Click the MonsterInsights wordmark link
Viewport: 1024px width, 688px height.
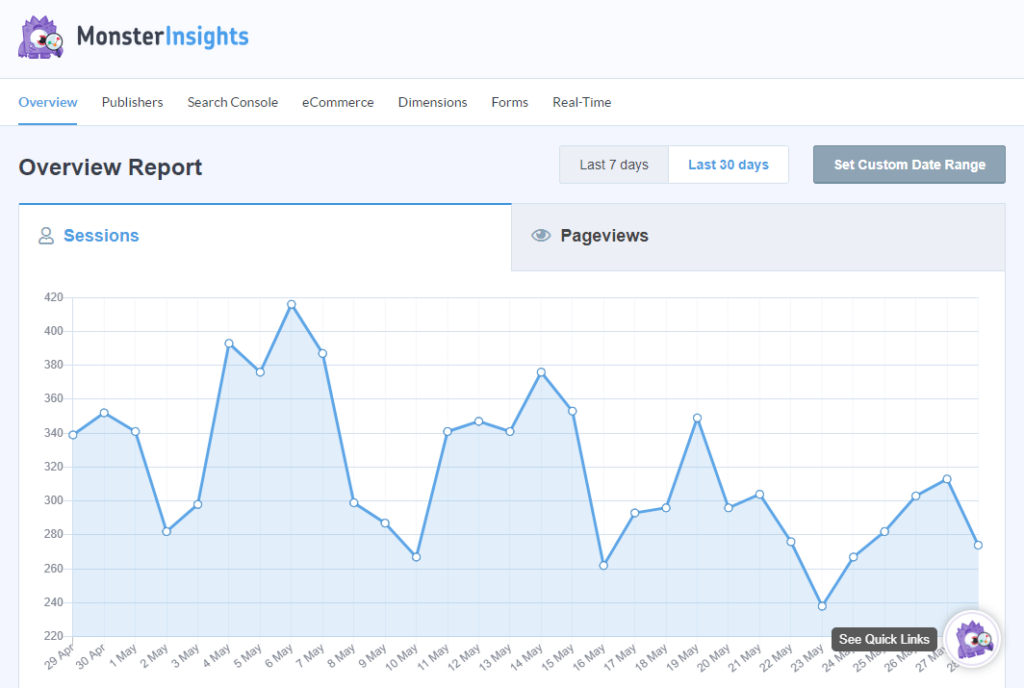pyautogui.click(x=160, y=36)
